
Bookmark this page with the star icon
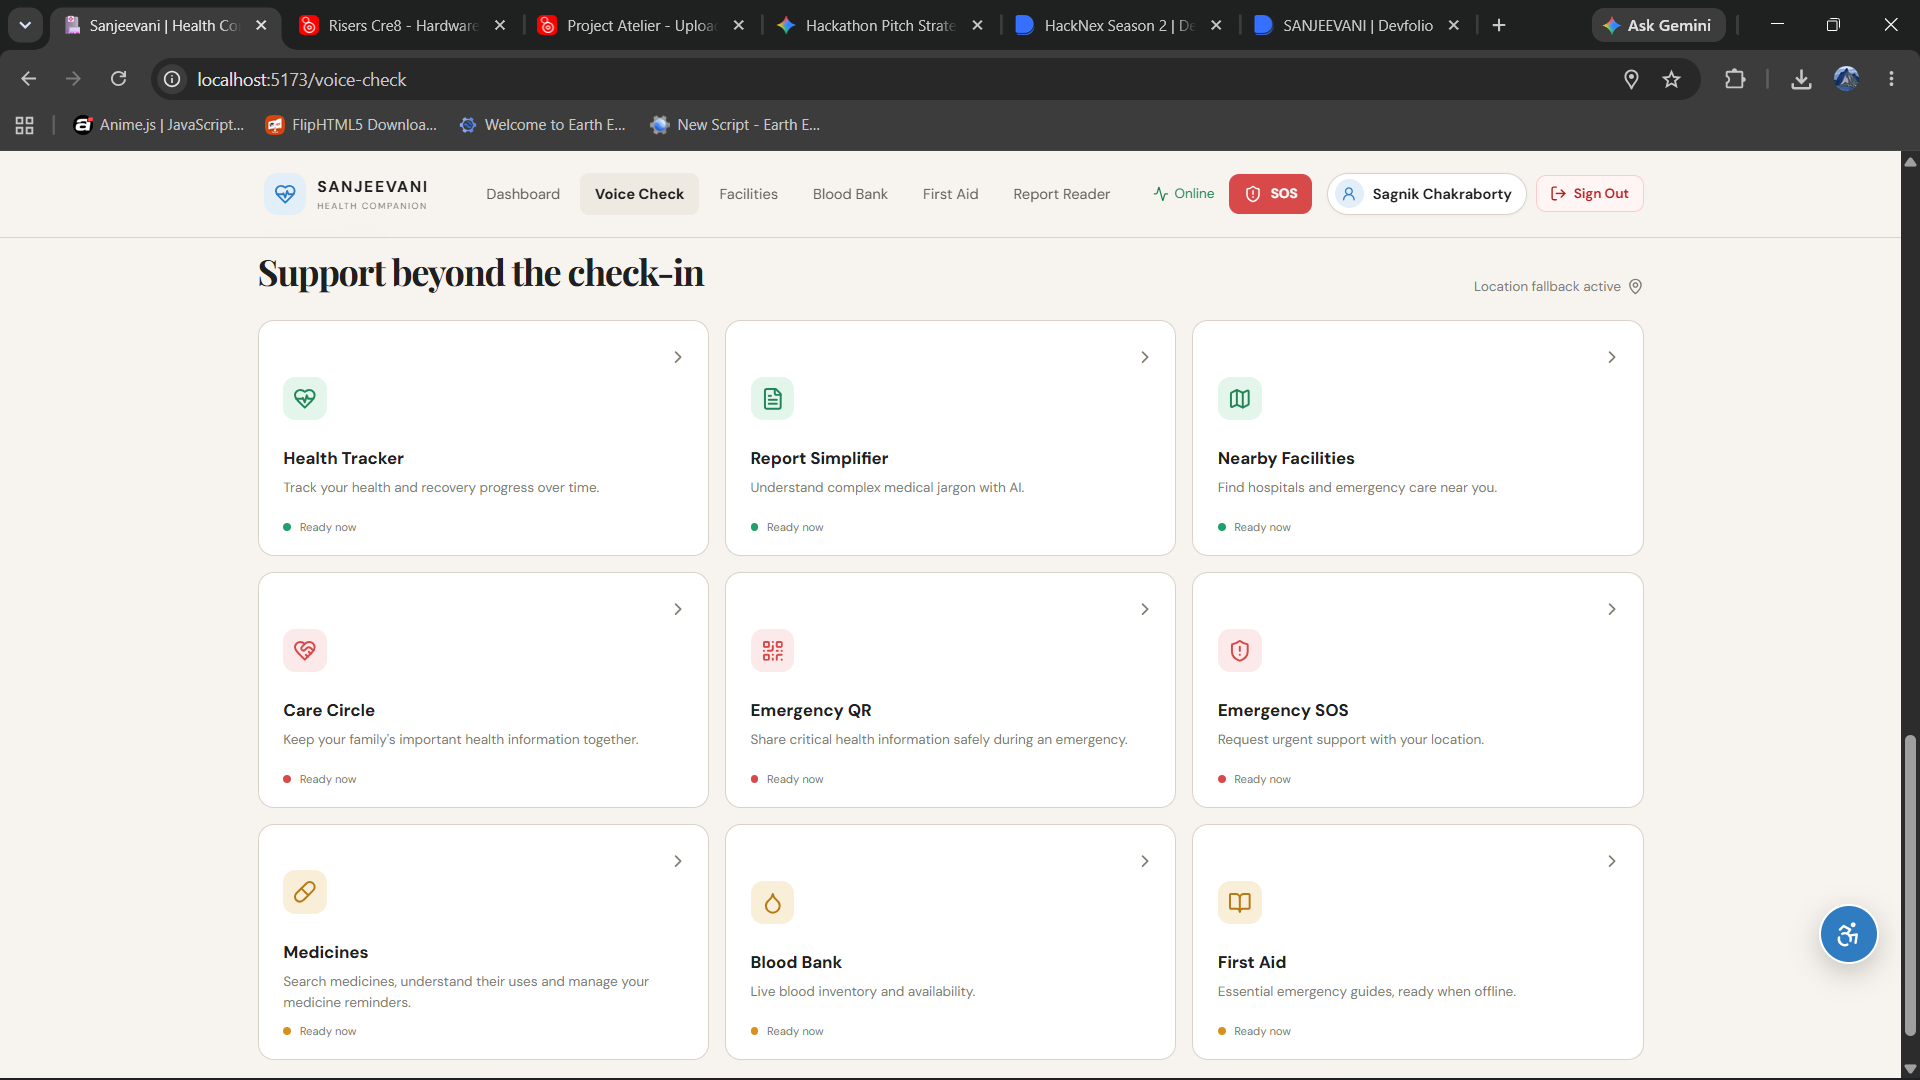[x=1671, y=79]
